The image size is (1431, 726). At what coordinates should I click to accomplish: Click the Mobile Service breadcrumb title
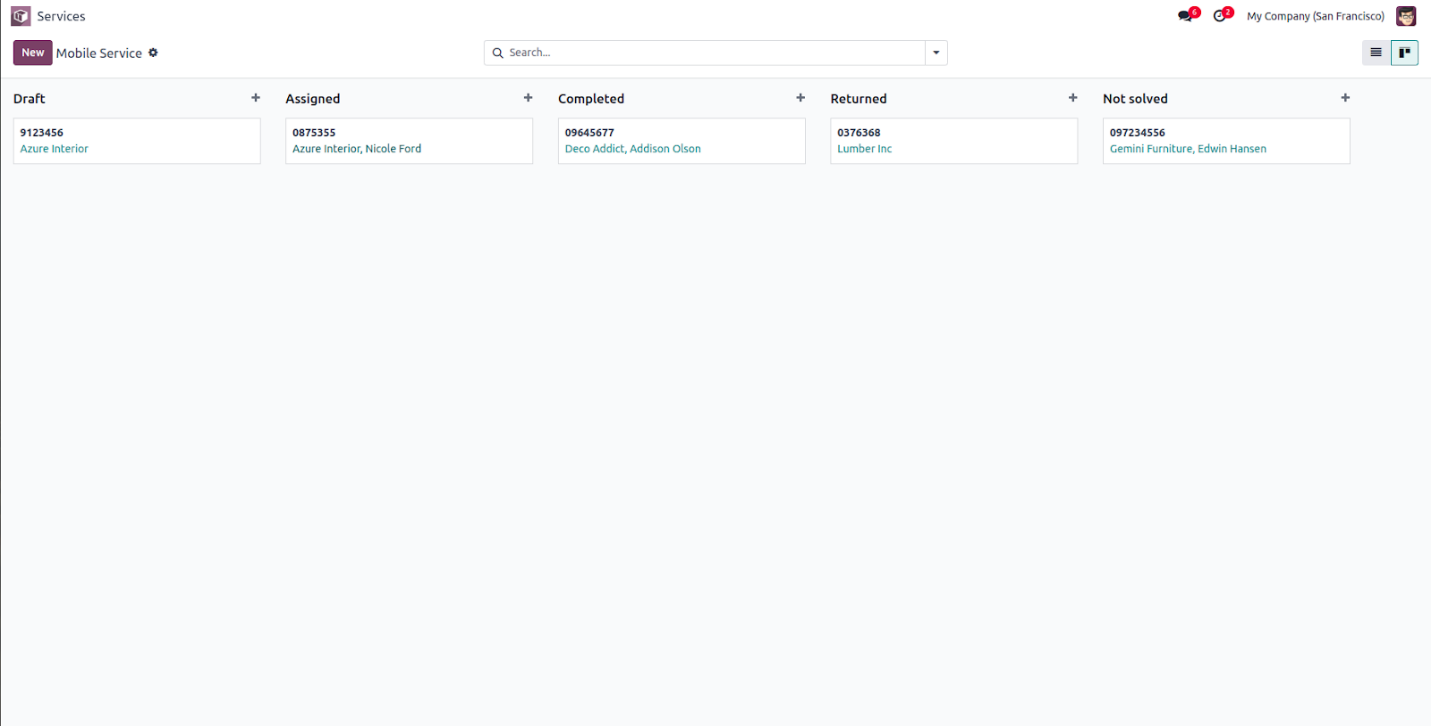click(99, 53)
